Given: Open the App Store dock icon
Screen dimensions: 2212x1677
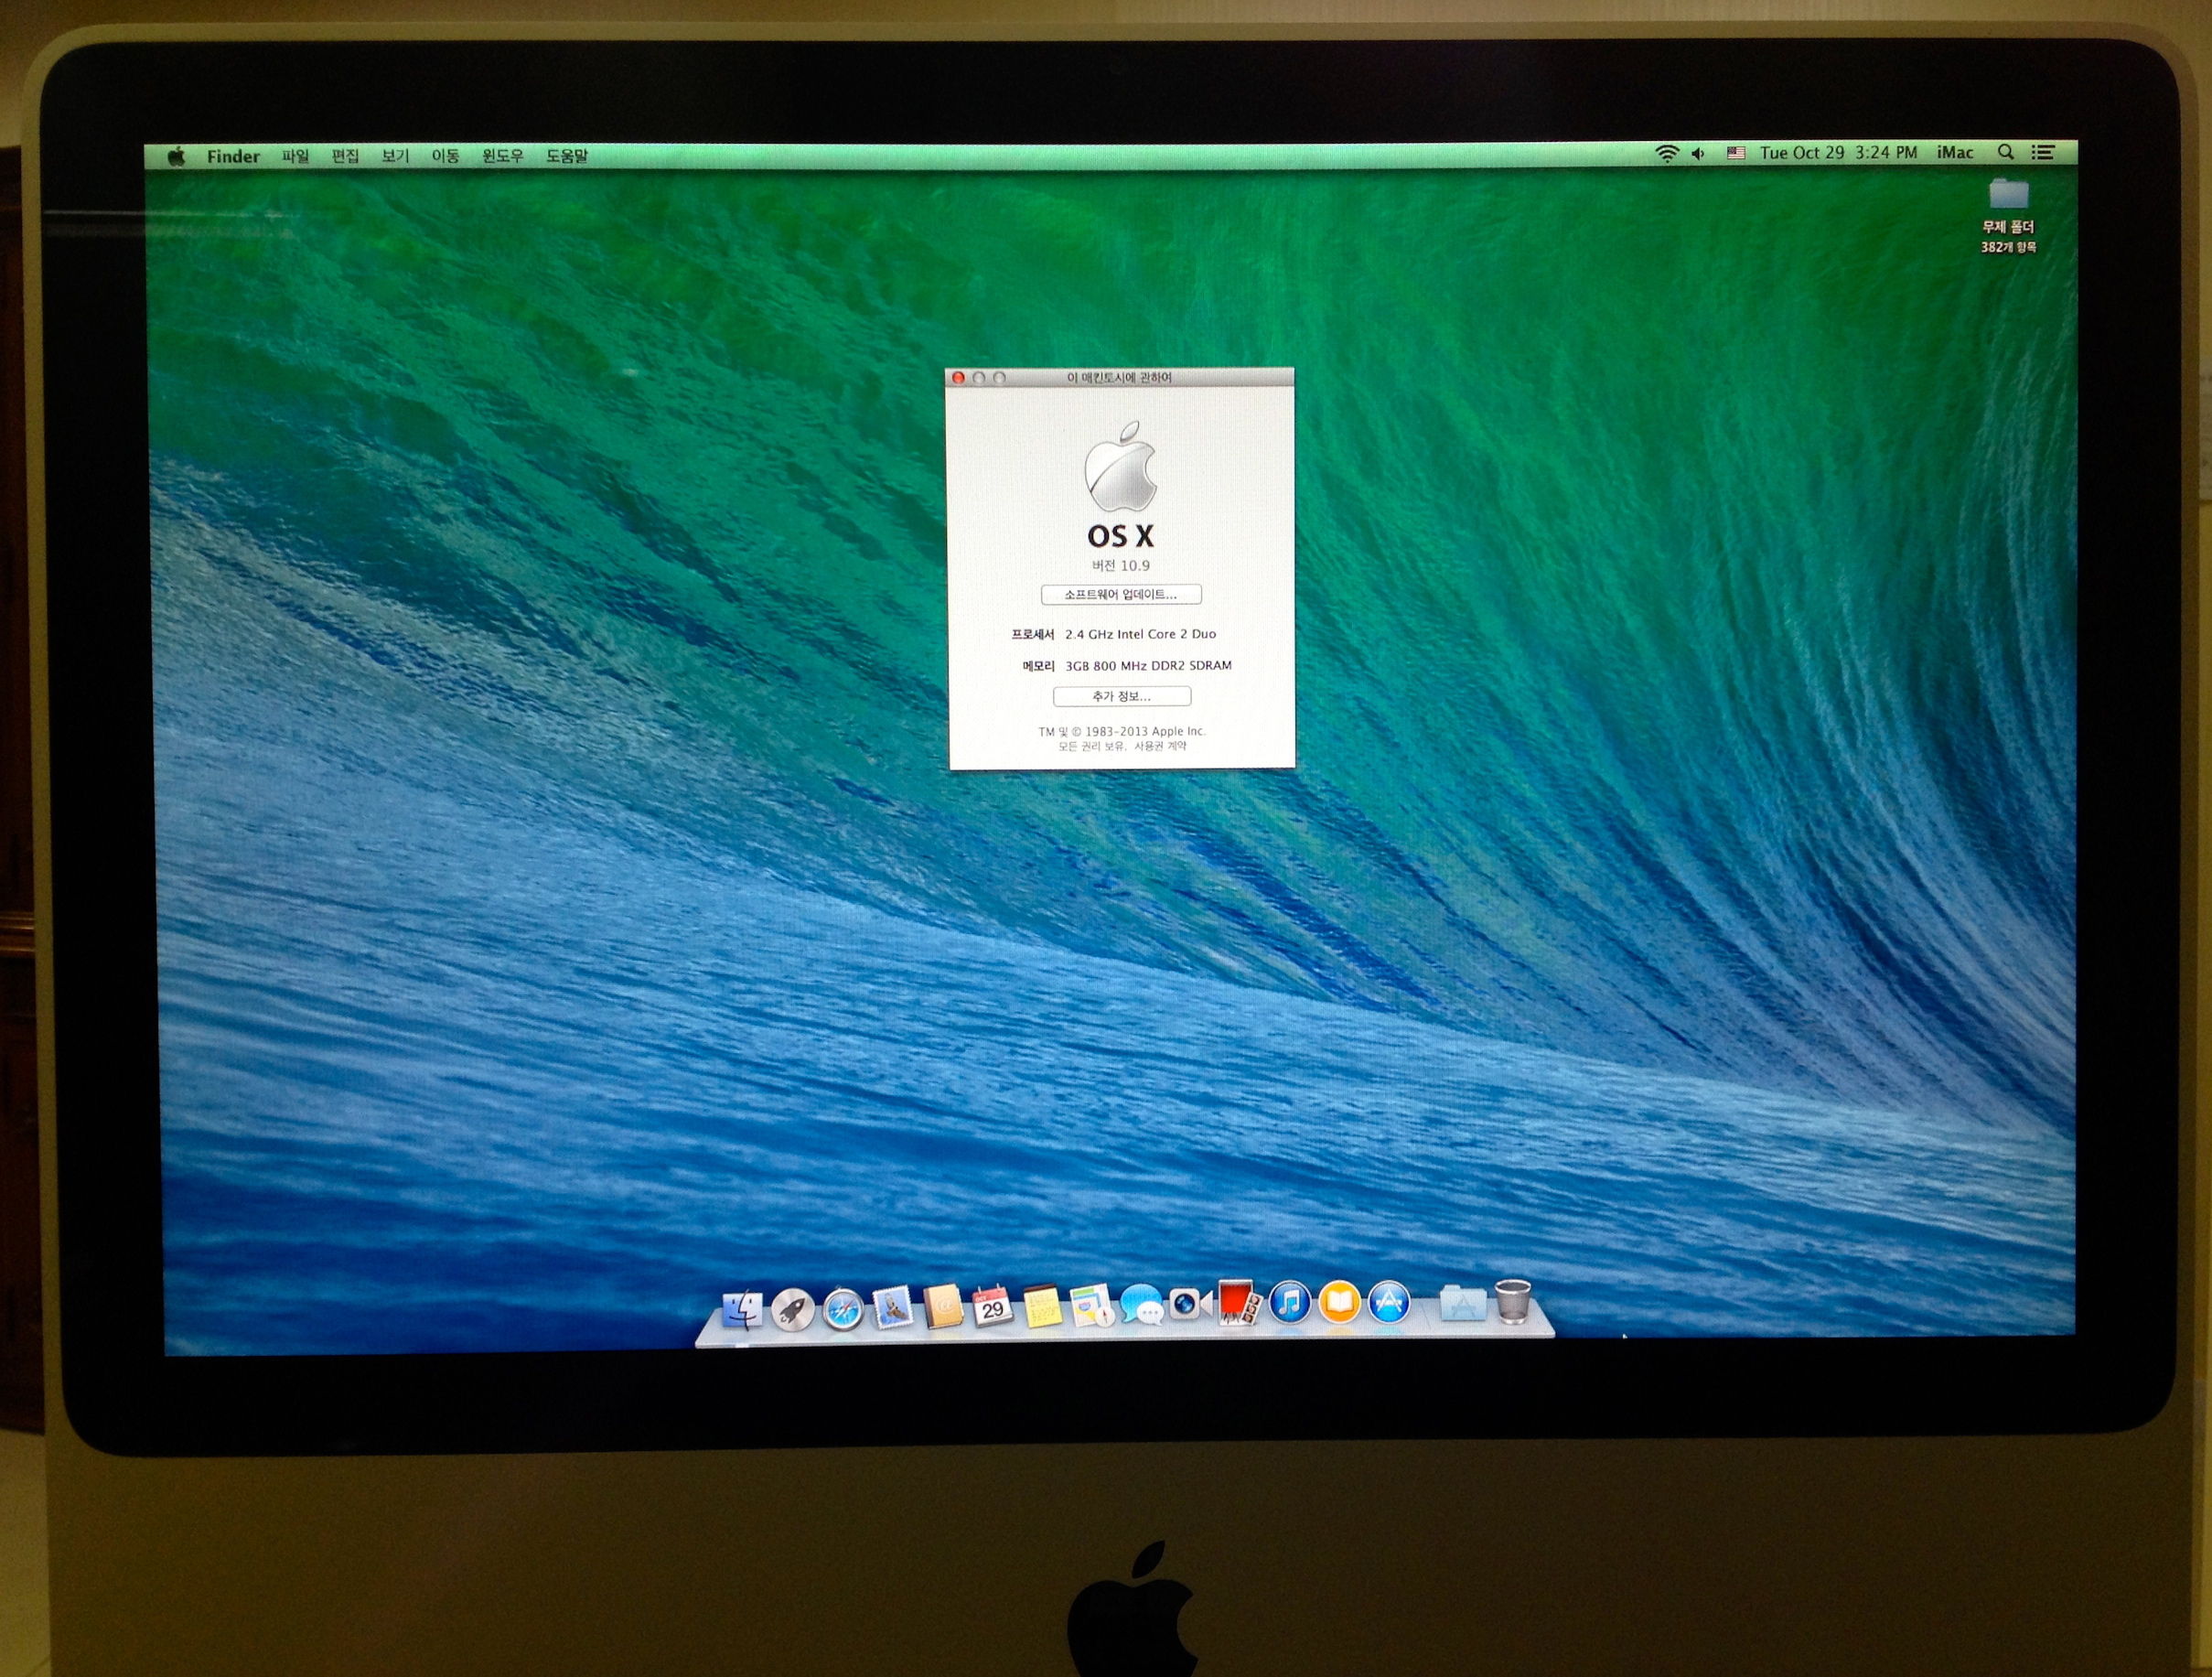Looking at the screenshot, I should click(x=1389, y=1303).
